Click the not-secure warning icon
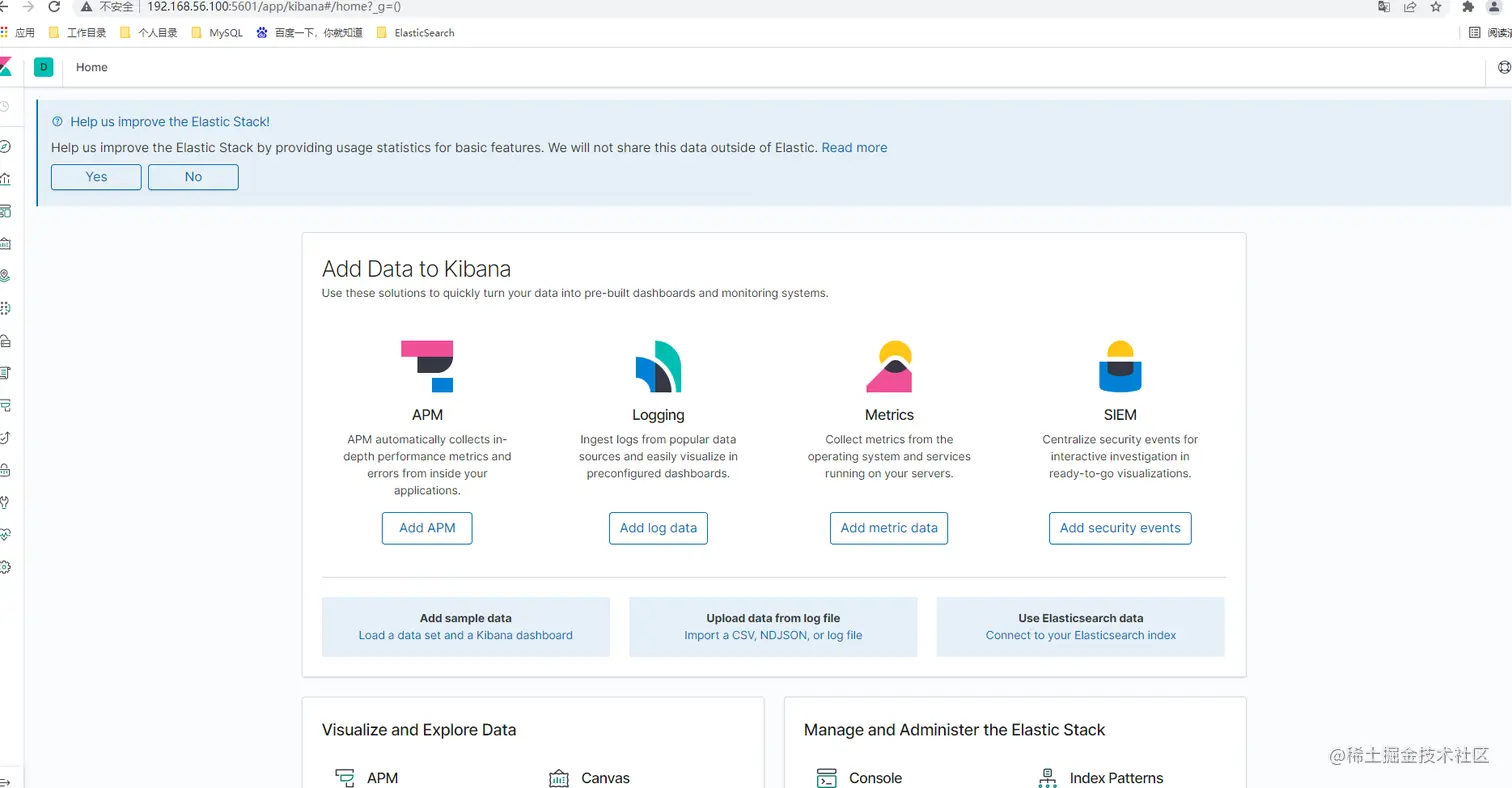Image resolution: width=1512 pixels, height=788 pixels. (87, 7)
